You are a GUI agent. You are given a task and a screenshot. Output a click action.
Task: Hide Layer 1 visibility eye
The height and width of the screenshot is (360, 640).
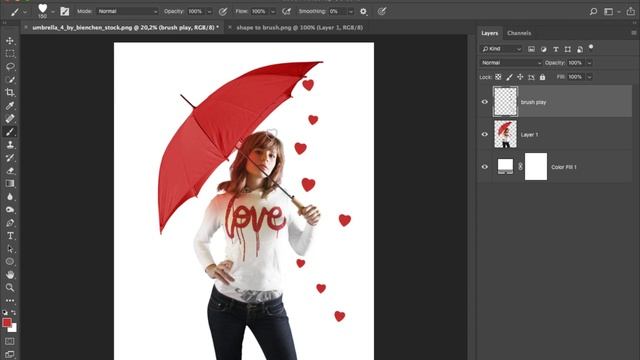pos(484,134)
